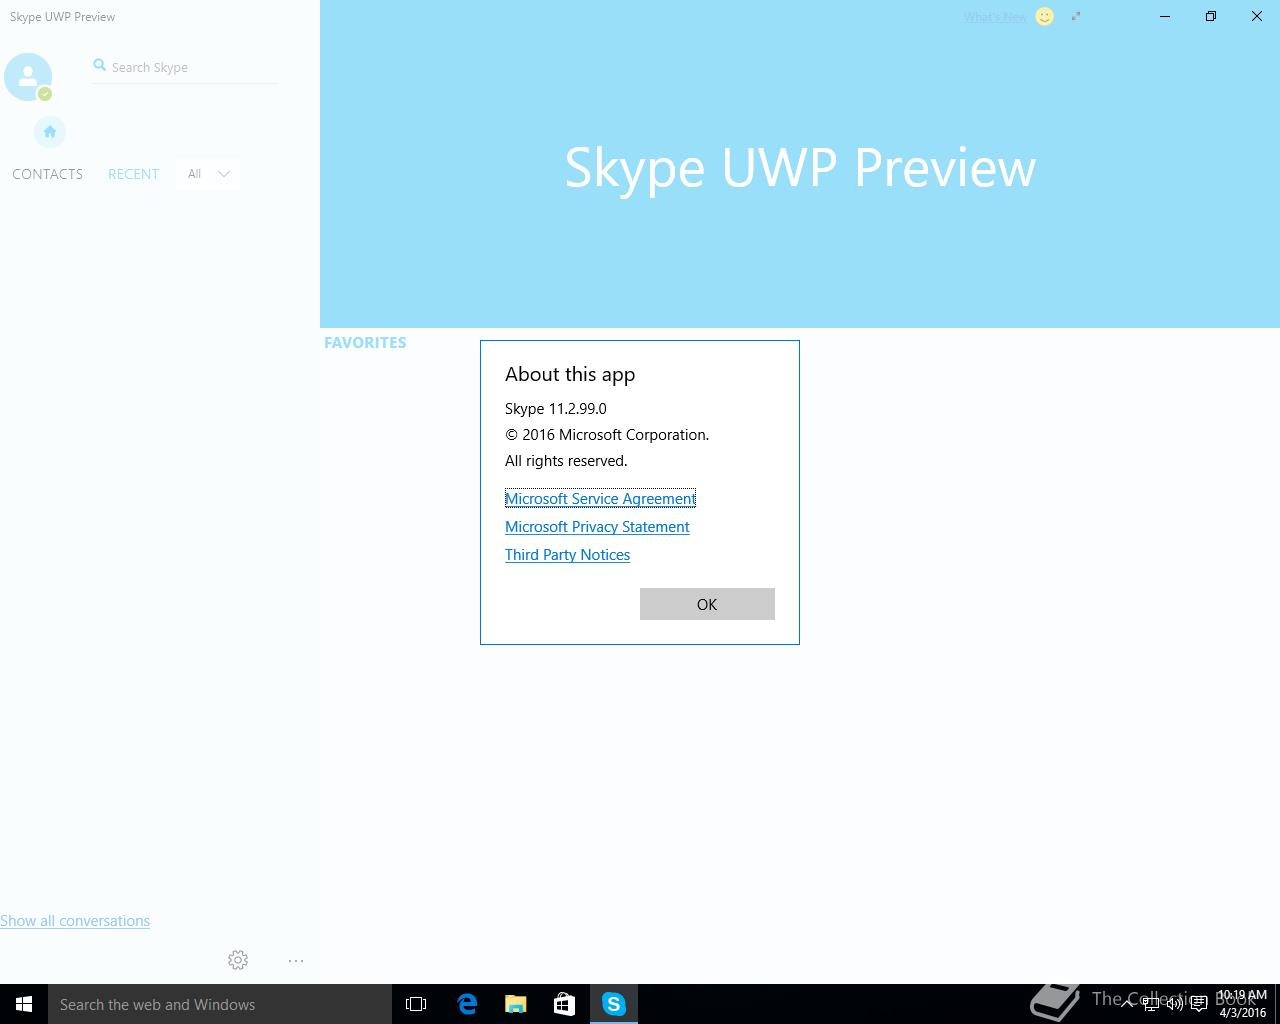The image size is (1280, 1024).
Task: Restore down the Skype window
Action: click(1211, 16)
